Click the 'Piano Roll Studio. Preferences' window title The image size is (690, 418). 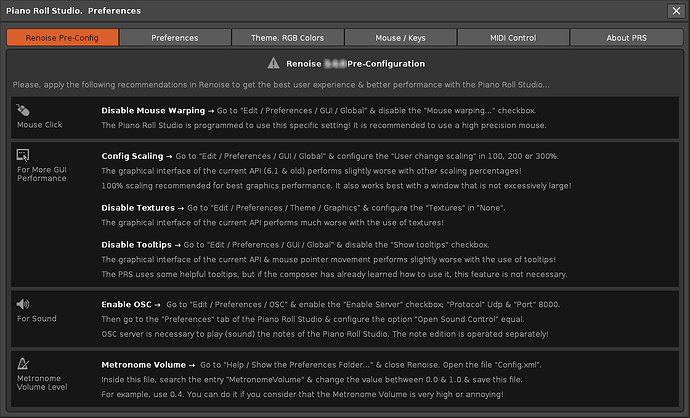click(73, 11)
